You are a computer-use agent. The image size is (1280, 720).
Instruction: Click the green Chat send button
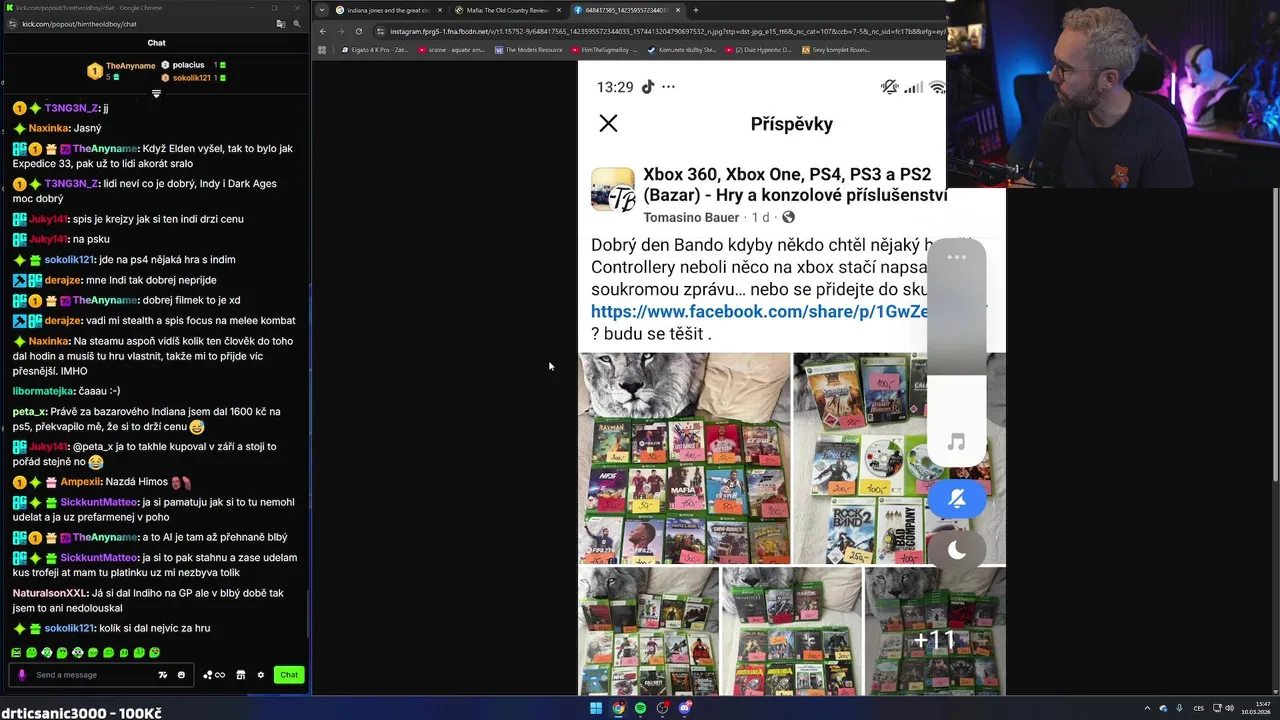pos(289,675)
